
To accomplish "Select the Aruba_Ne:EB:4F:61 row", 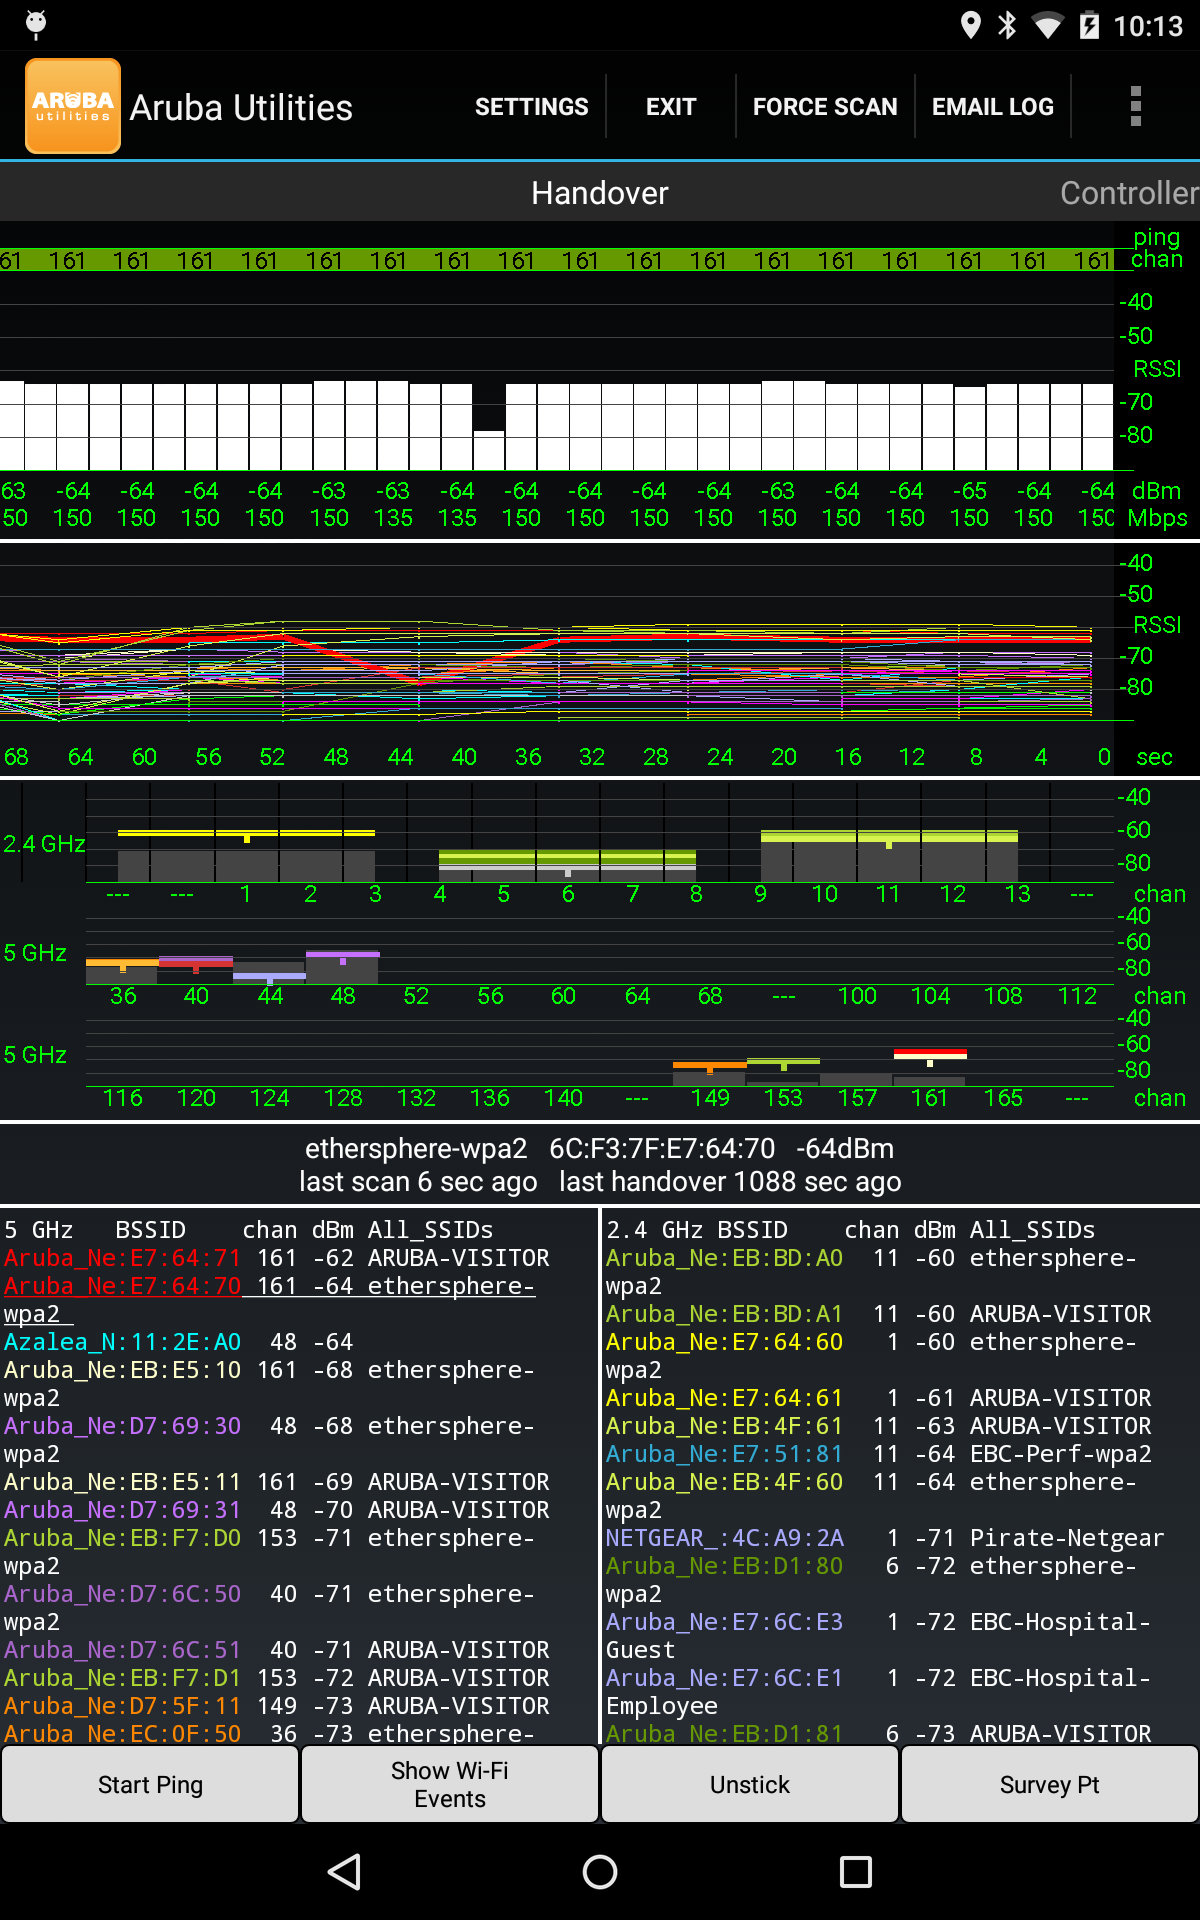I will (879, 1426).
